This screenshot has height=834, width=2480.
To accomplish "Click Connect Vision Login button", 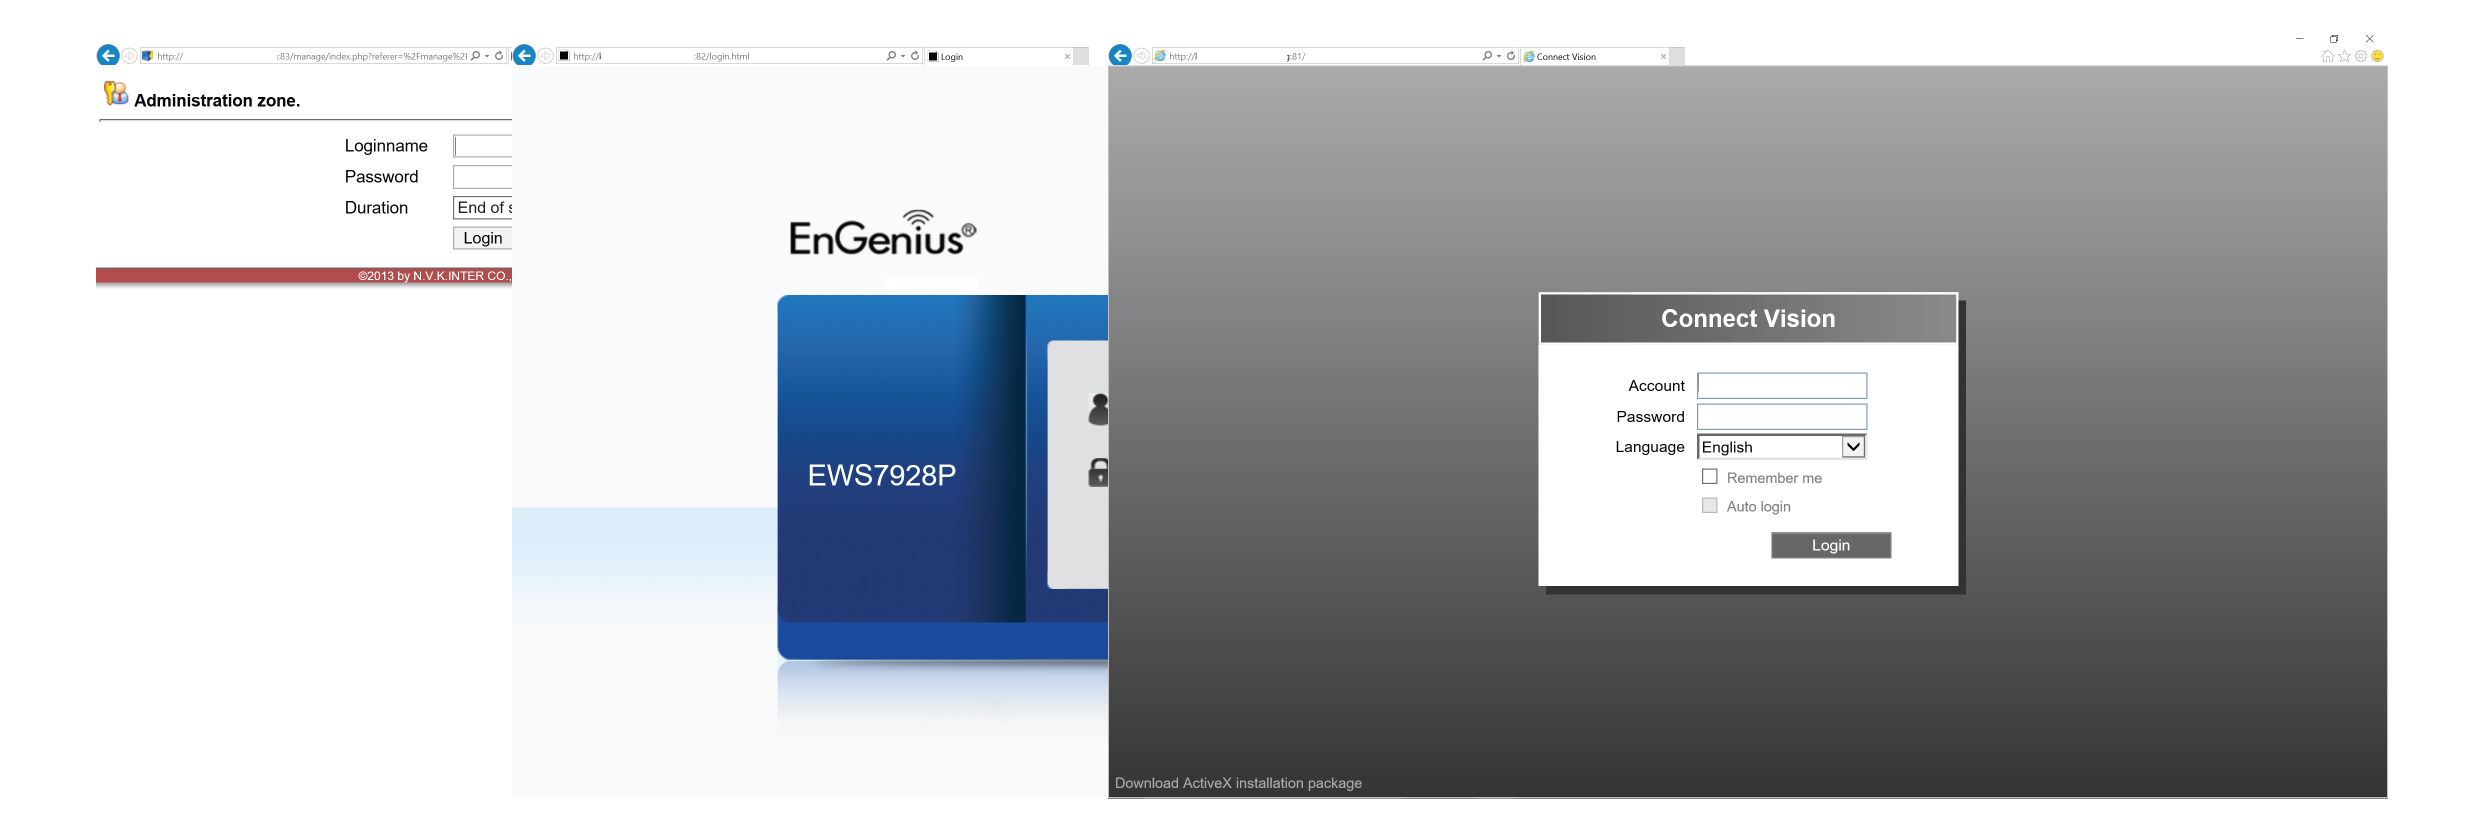I will click(1831, 545).
